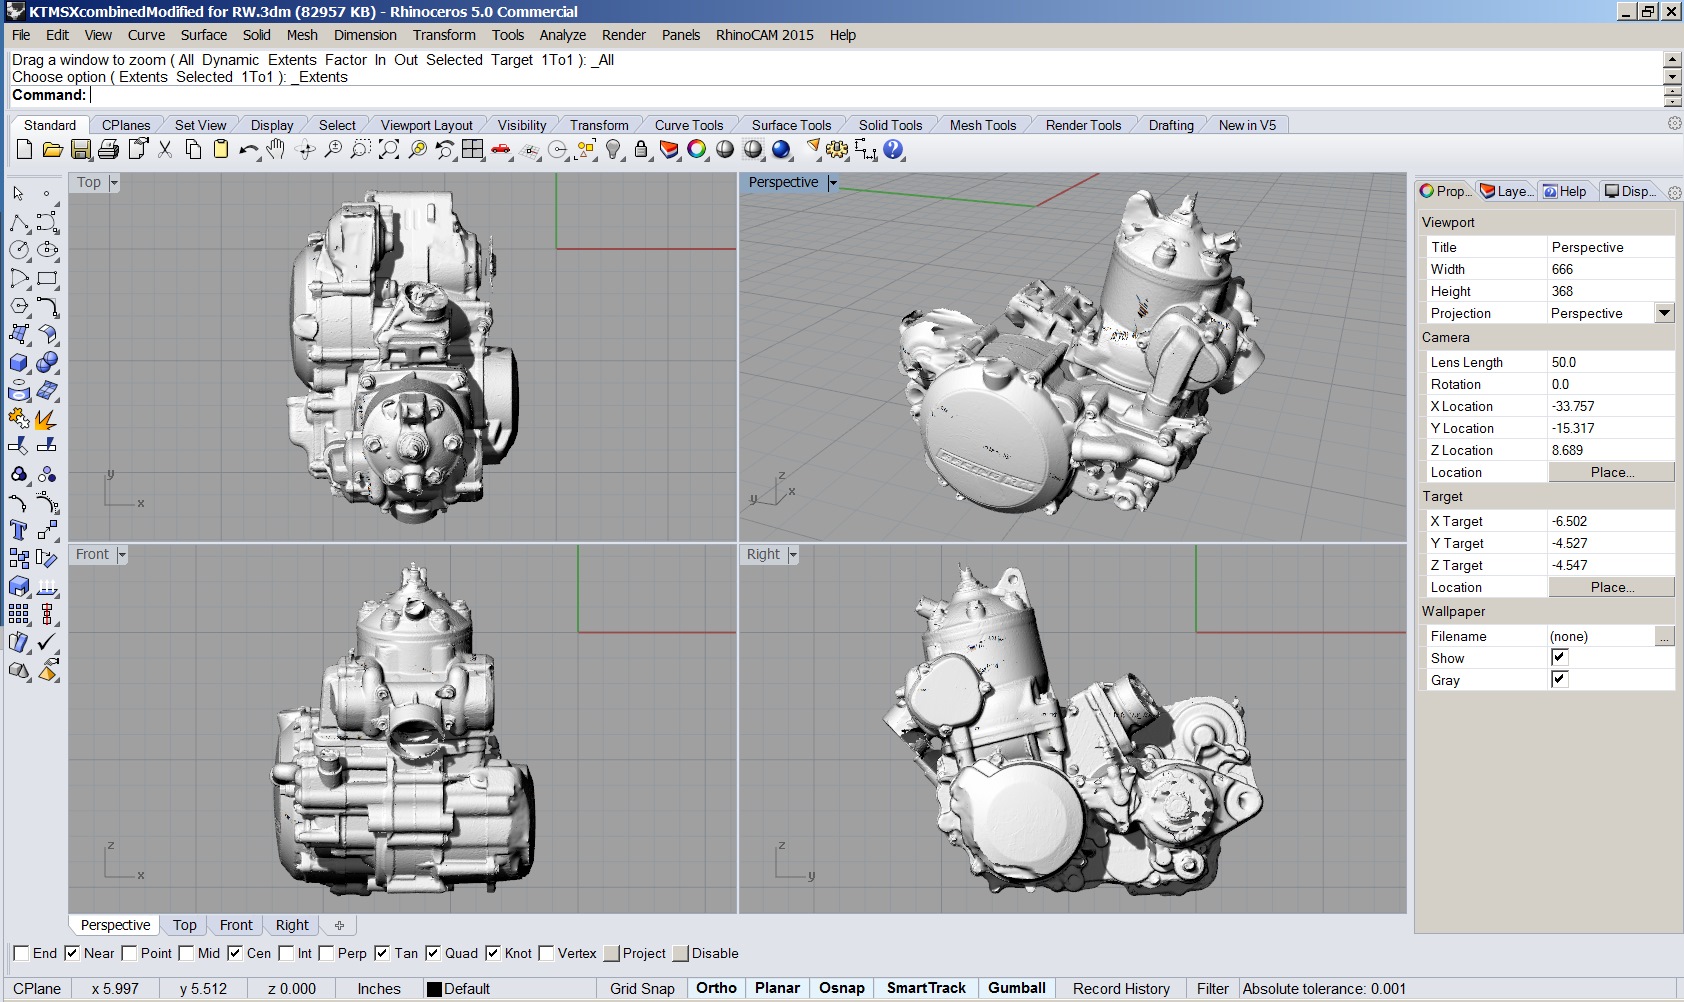Viewport: 1684px width, 1002px height.
Task: Select the Pan hand tool
Action: coord(277,150)
